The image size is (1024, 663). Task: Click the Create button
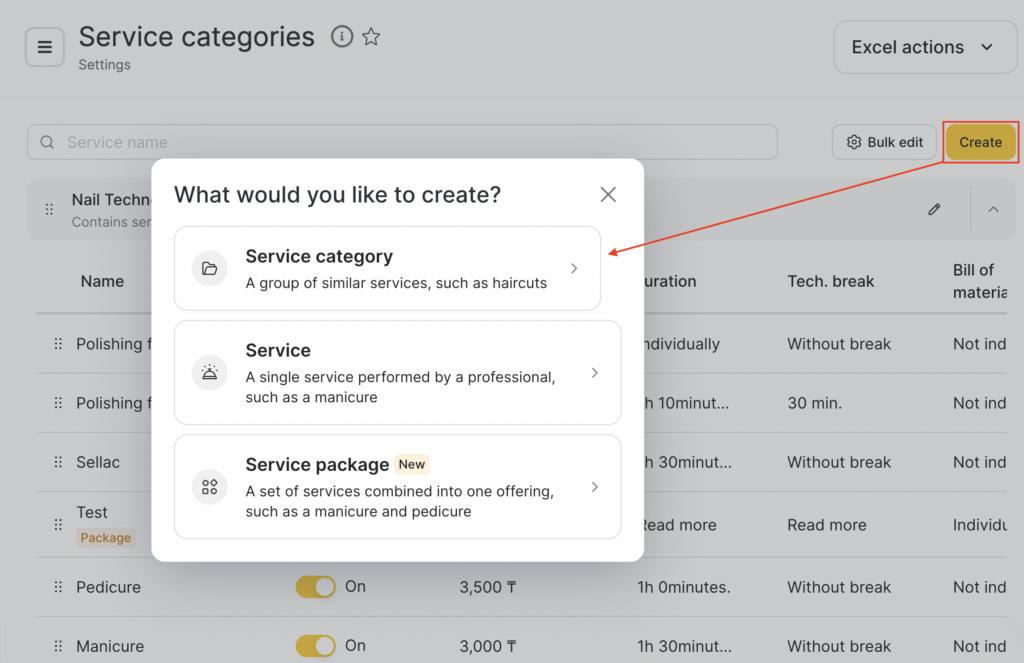(x=980, y=142)
